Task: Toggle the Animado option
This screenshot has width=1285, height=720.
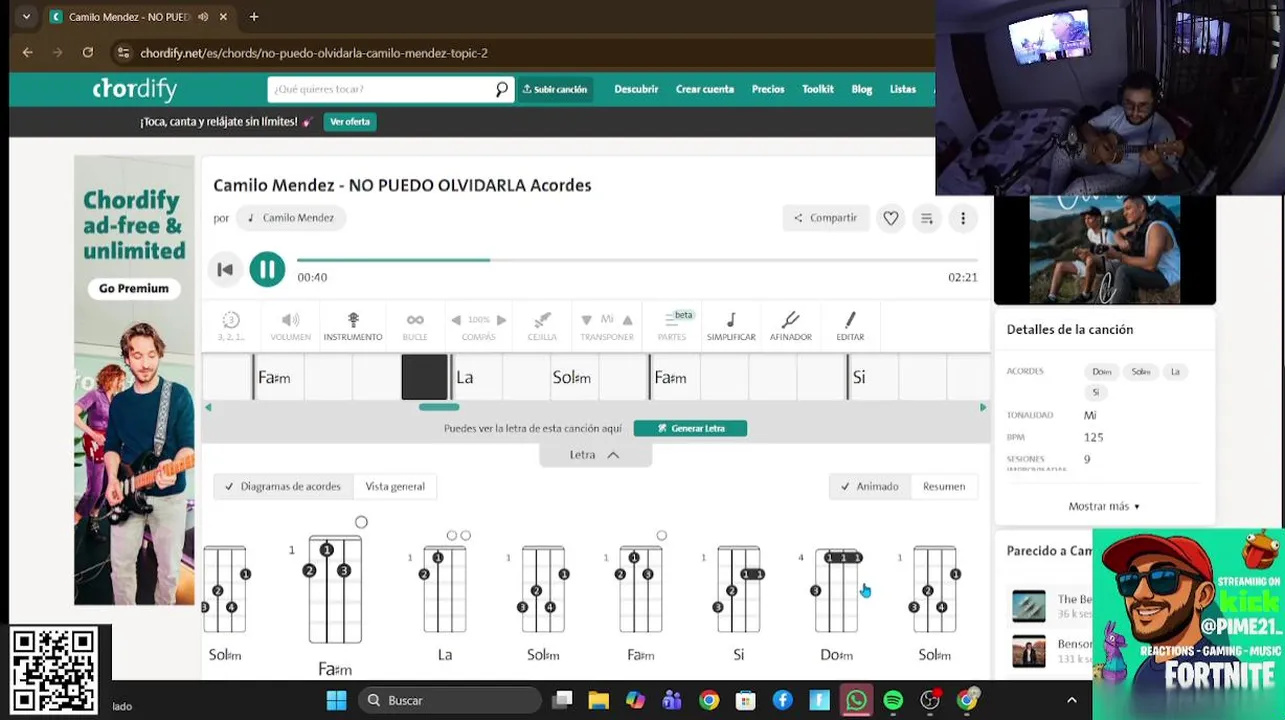Action: click(x=869, y=487)
